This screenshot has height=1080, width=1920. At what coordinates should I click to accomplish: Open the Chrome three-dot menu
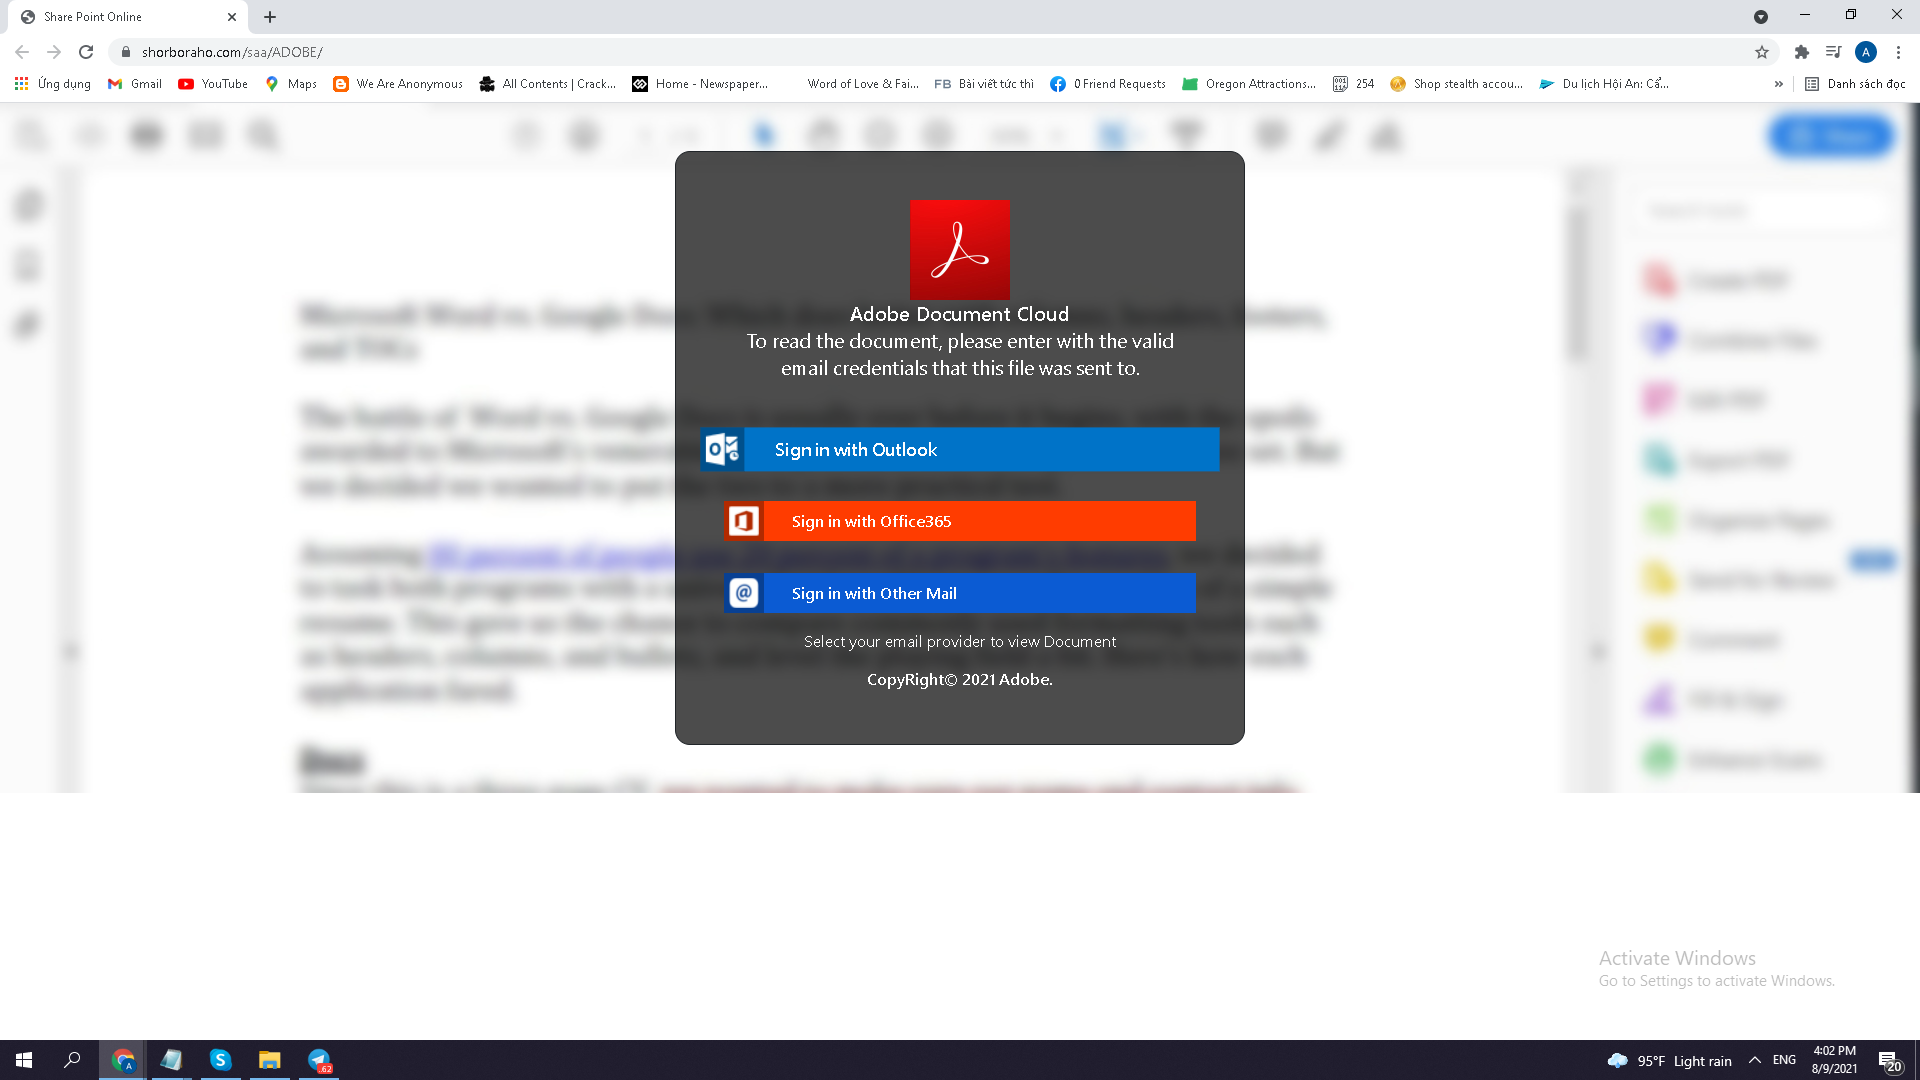1898,52
